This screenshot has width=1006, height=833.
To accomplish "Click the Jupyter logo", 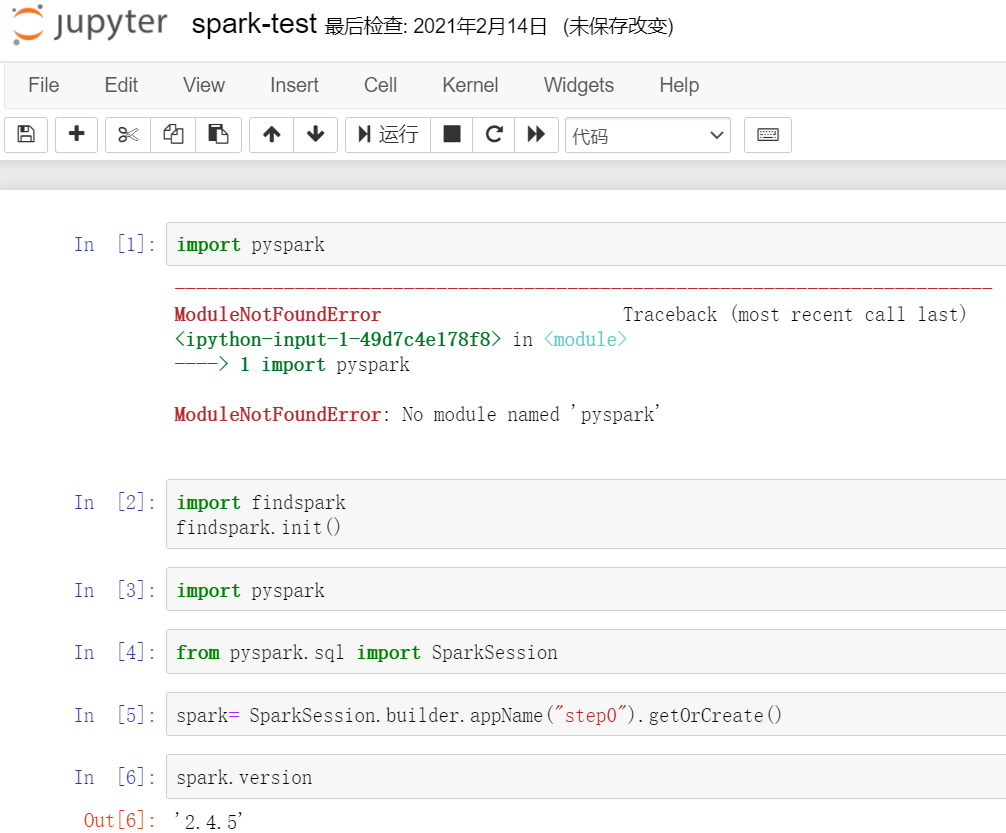I will [x=90, y=24].
